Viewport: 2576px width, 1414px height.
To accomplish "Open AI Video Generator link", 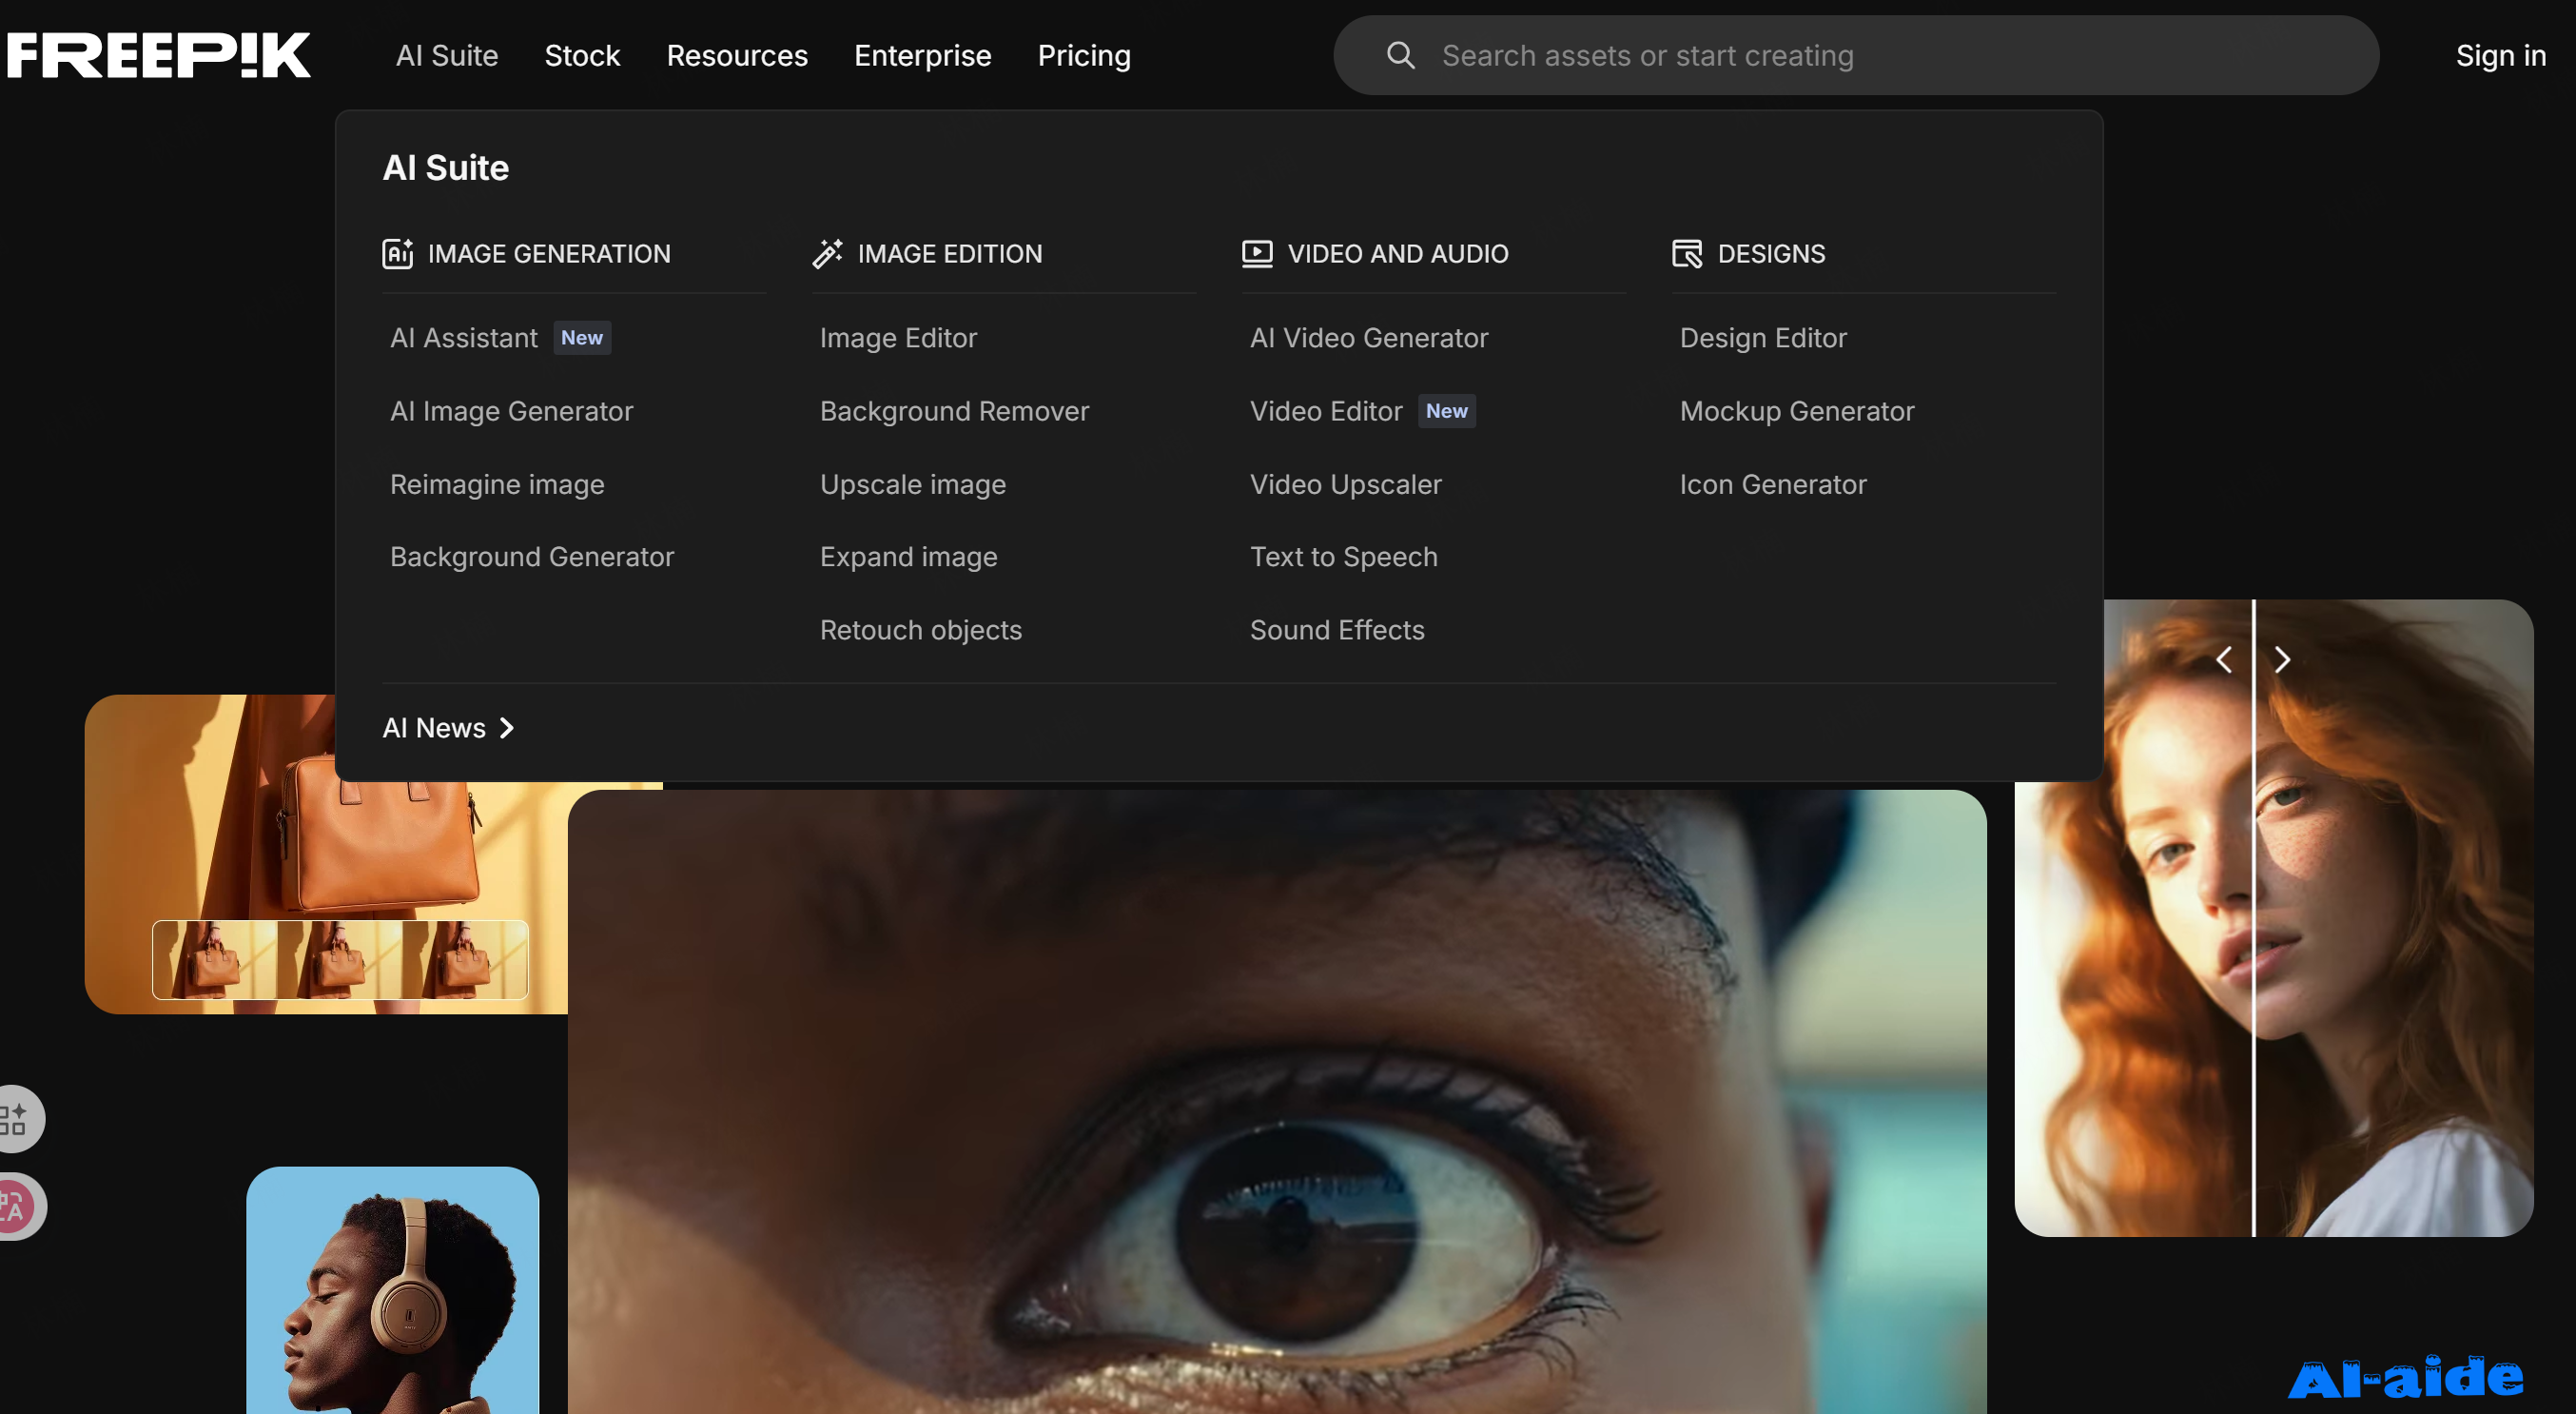I will (x=1368, y=338).
